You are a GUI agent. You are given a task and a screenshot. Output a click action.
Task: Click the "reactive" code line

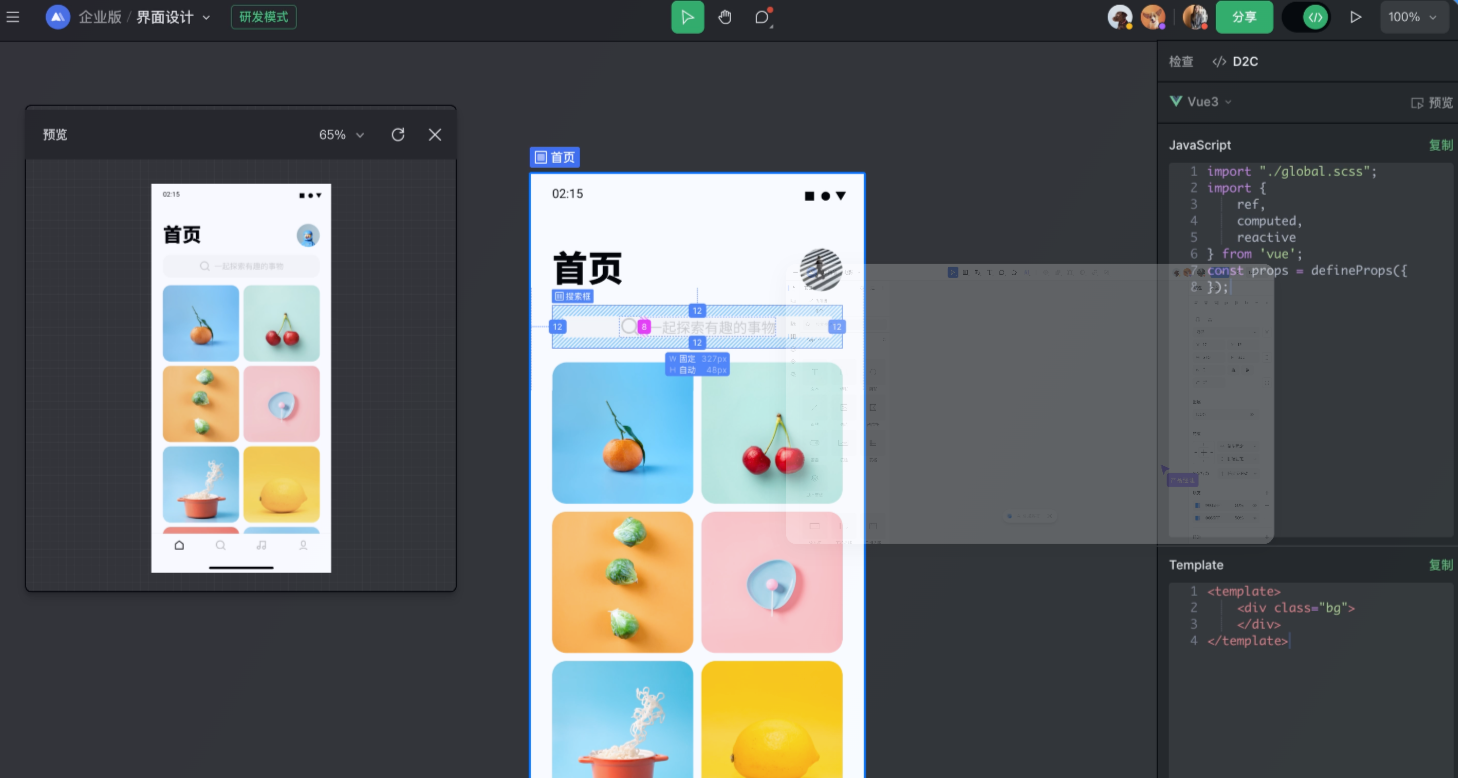point(1266,237)
